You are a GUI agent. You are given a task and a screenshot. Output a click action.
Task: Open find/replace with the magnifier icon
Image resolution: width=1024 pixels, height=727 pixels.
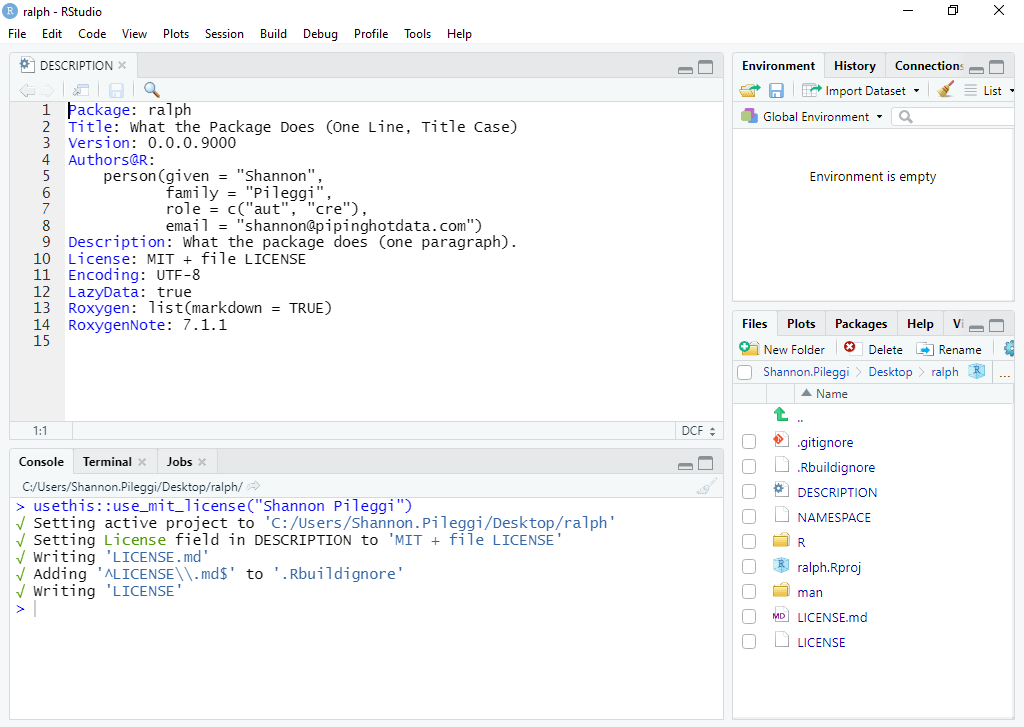point(152,89)
